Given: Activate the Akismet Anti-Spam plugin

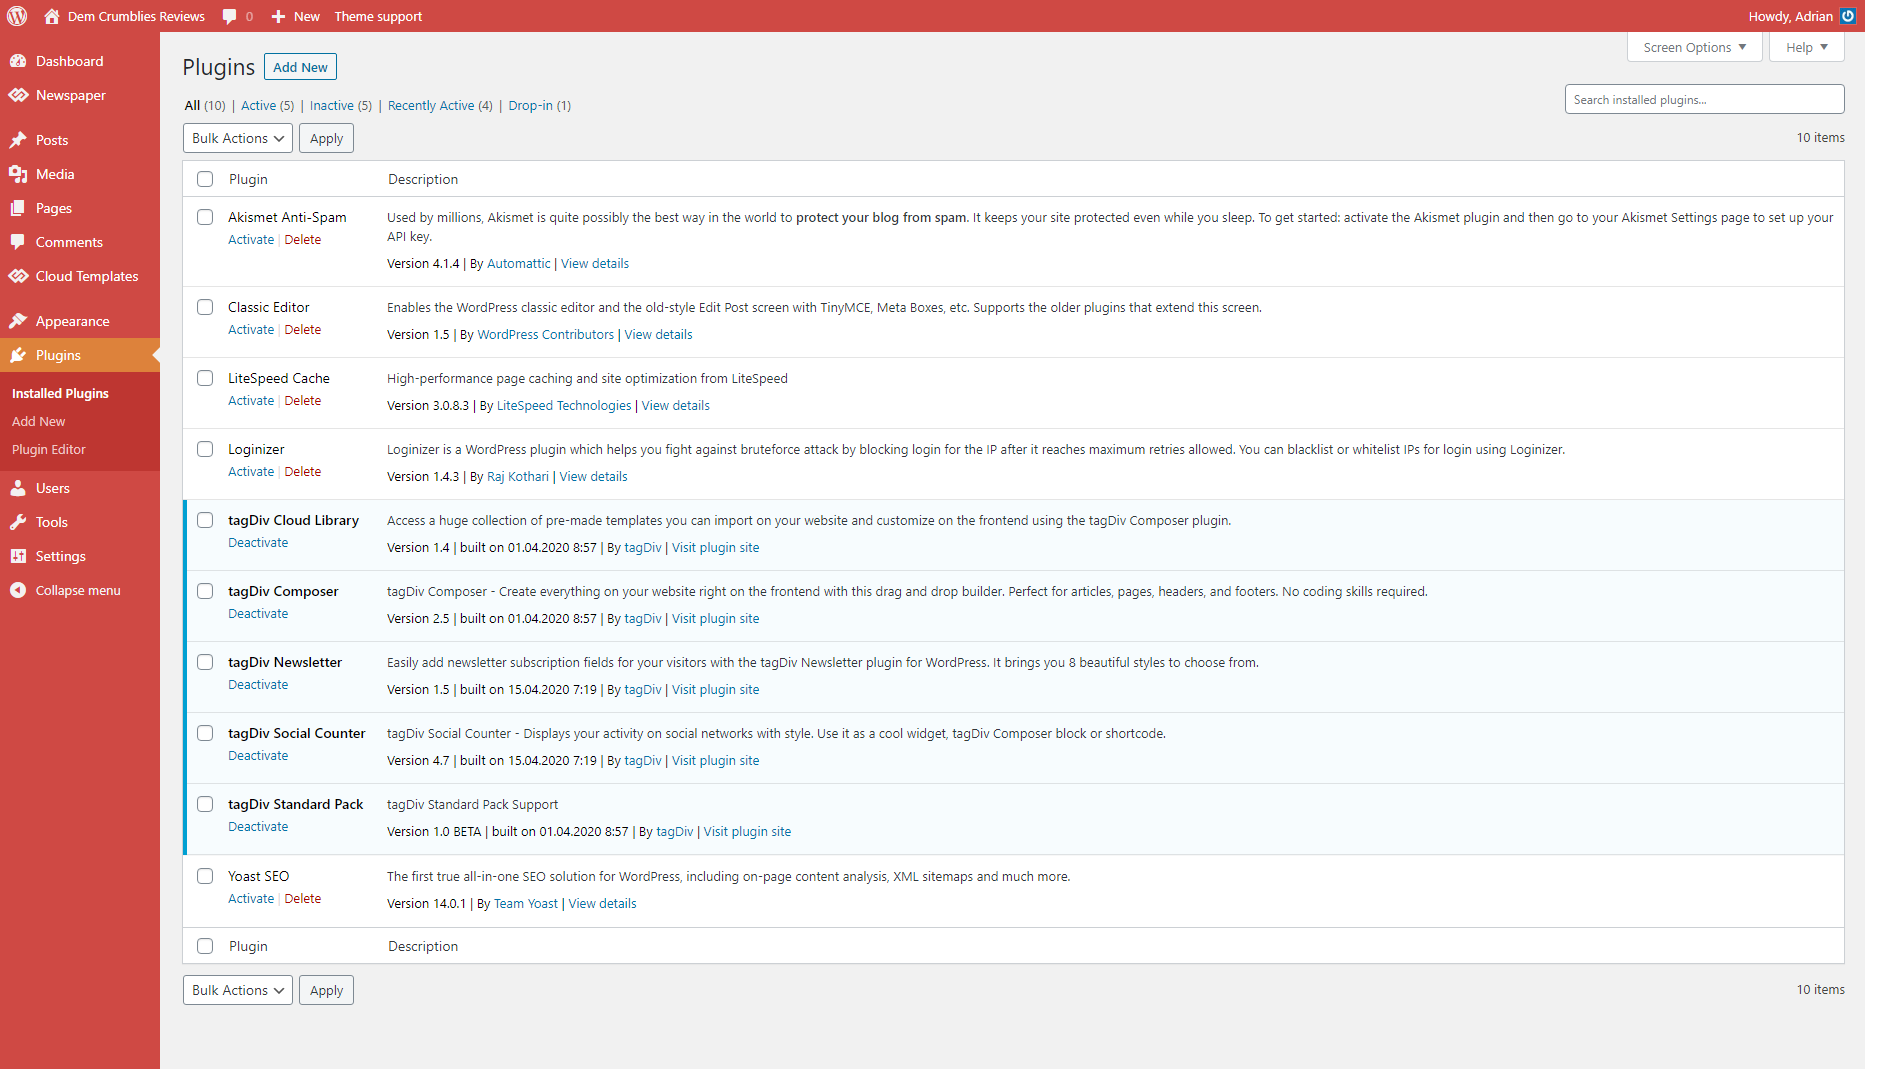Looking at the screenshot, I should (251, 239).
